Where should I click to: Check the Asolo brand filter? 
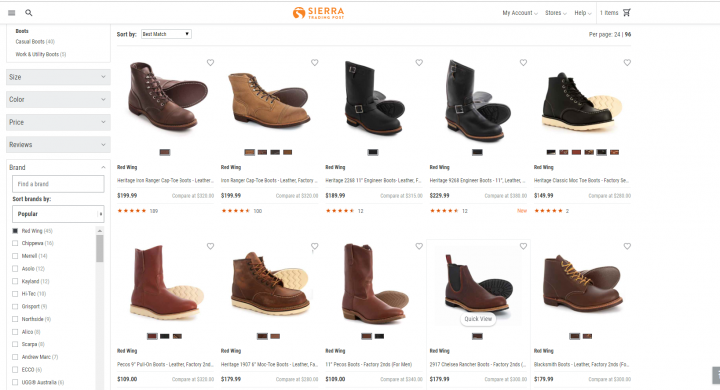pyautogui.click(x=15, y=268)
